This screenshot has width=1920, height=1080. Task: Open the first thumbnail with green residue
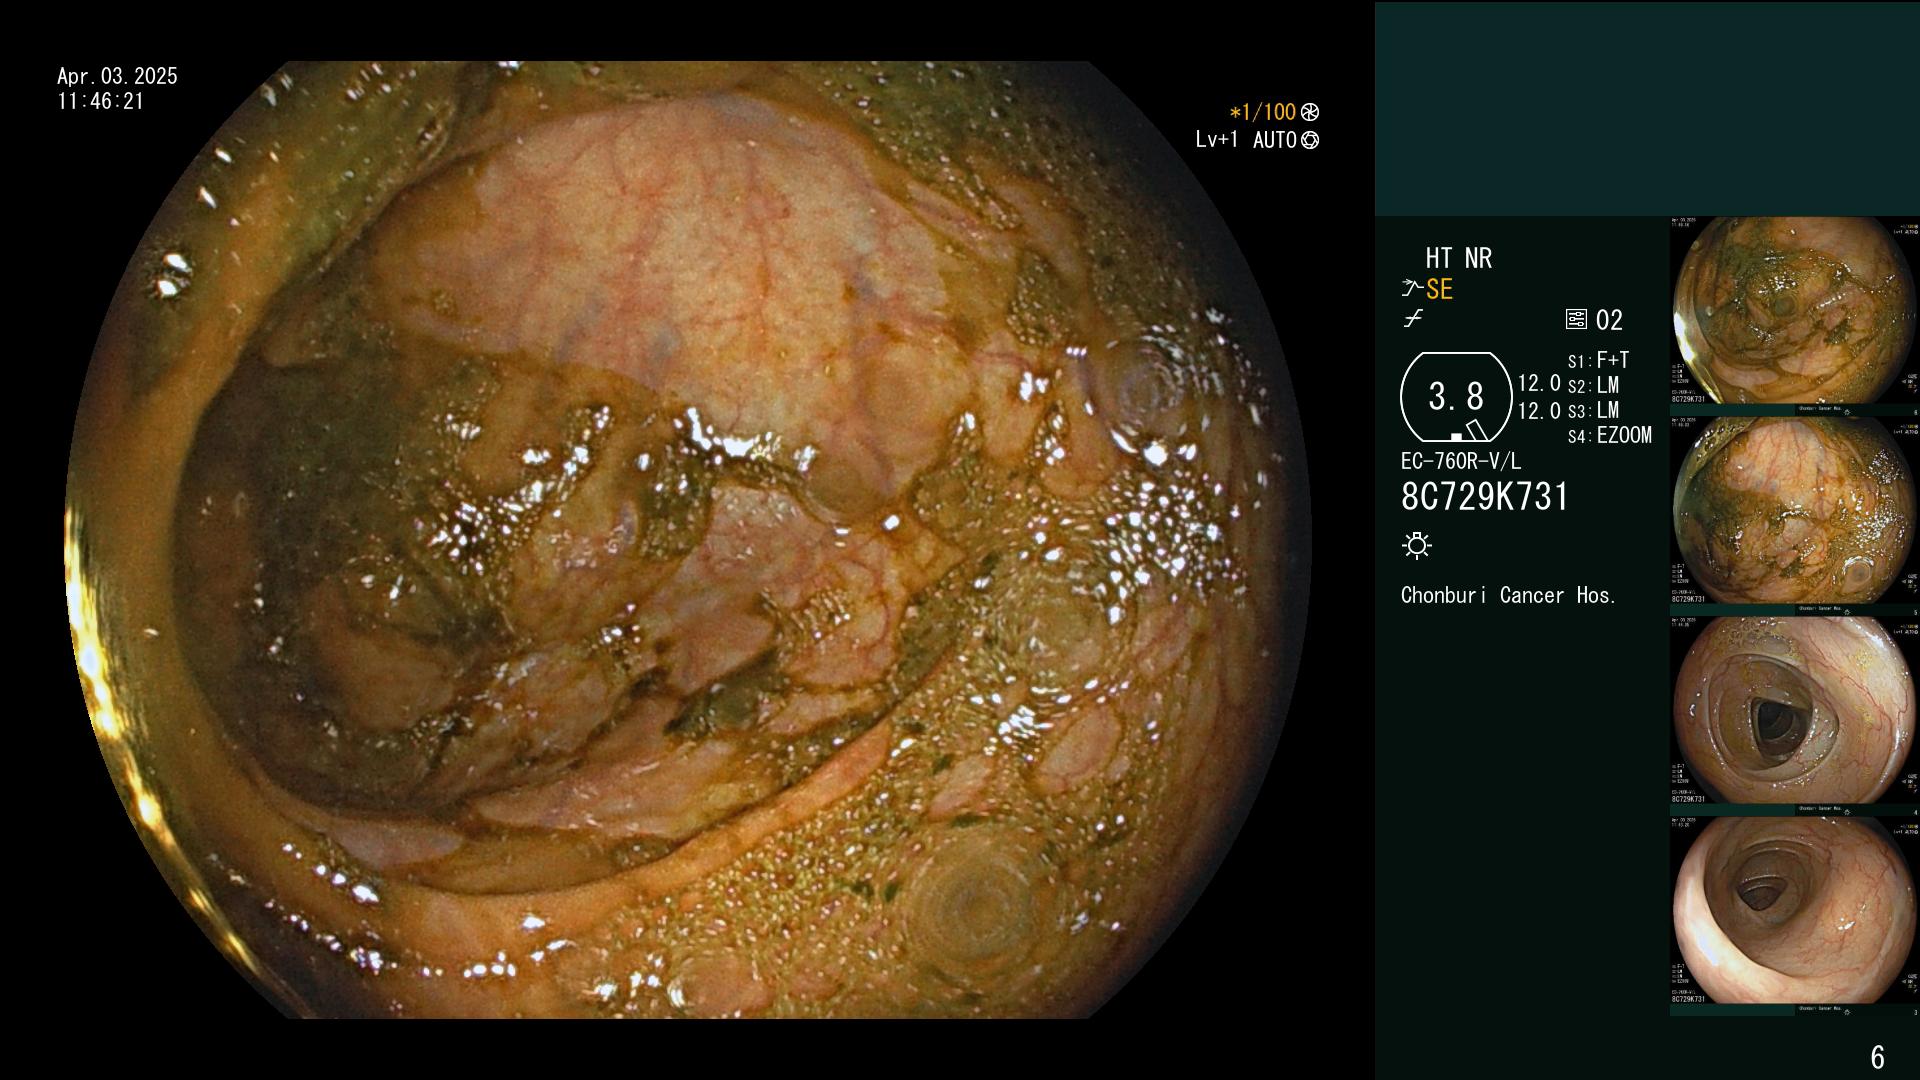coord(1795,311)
